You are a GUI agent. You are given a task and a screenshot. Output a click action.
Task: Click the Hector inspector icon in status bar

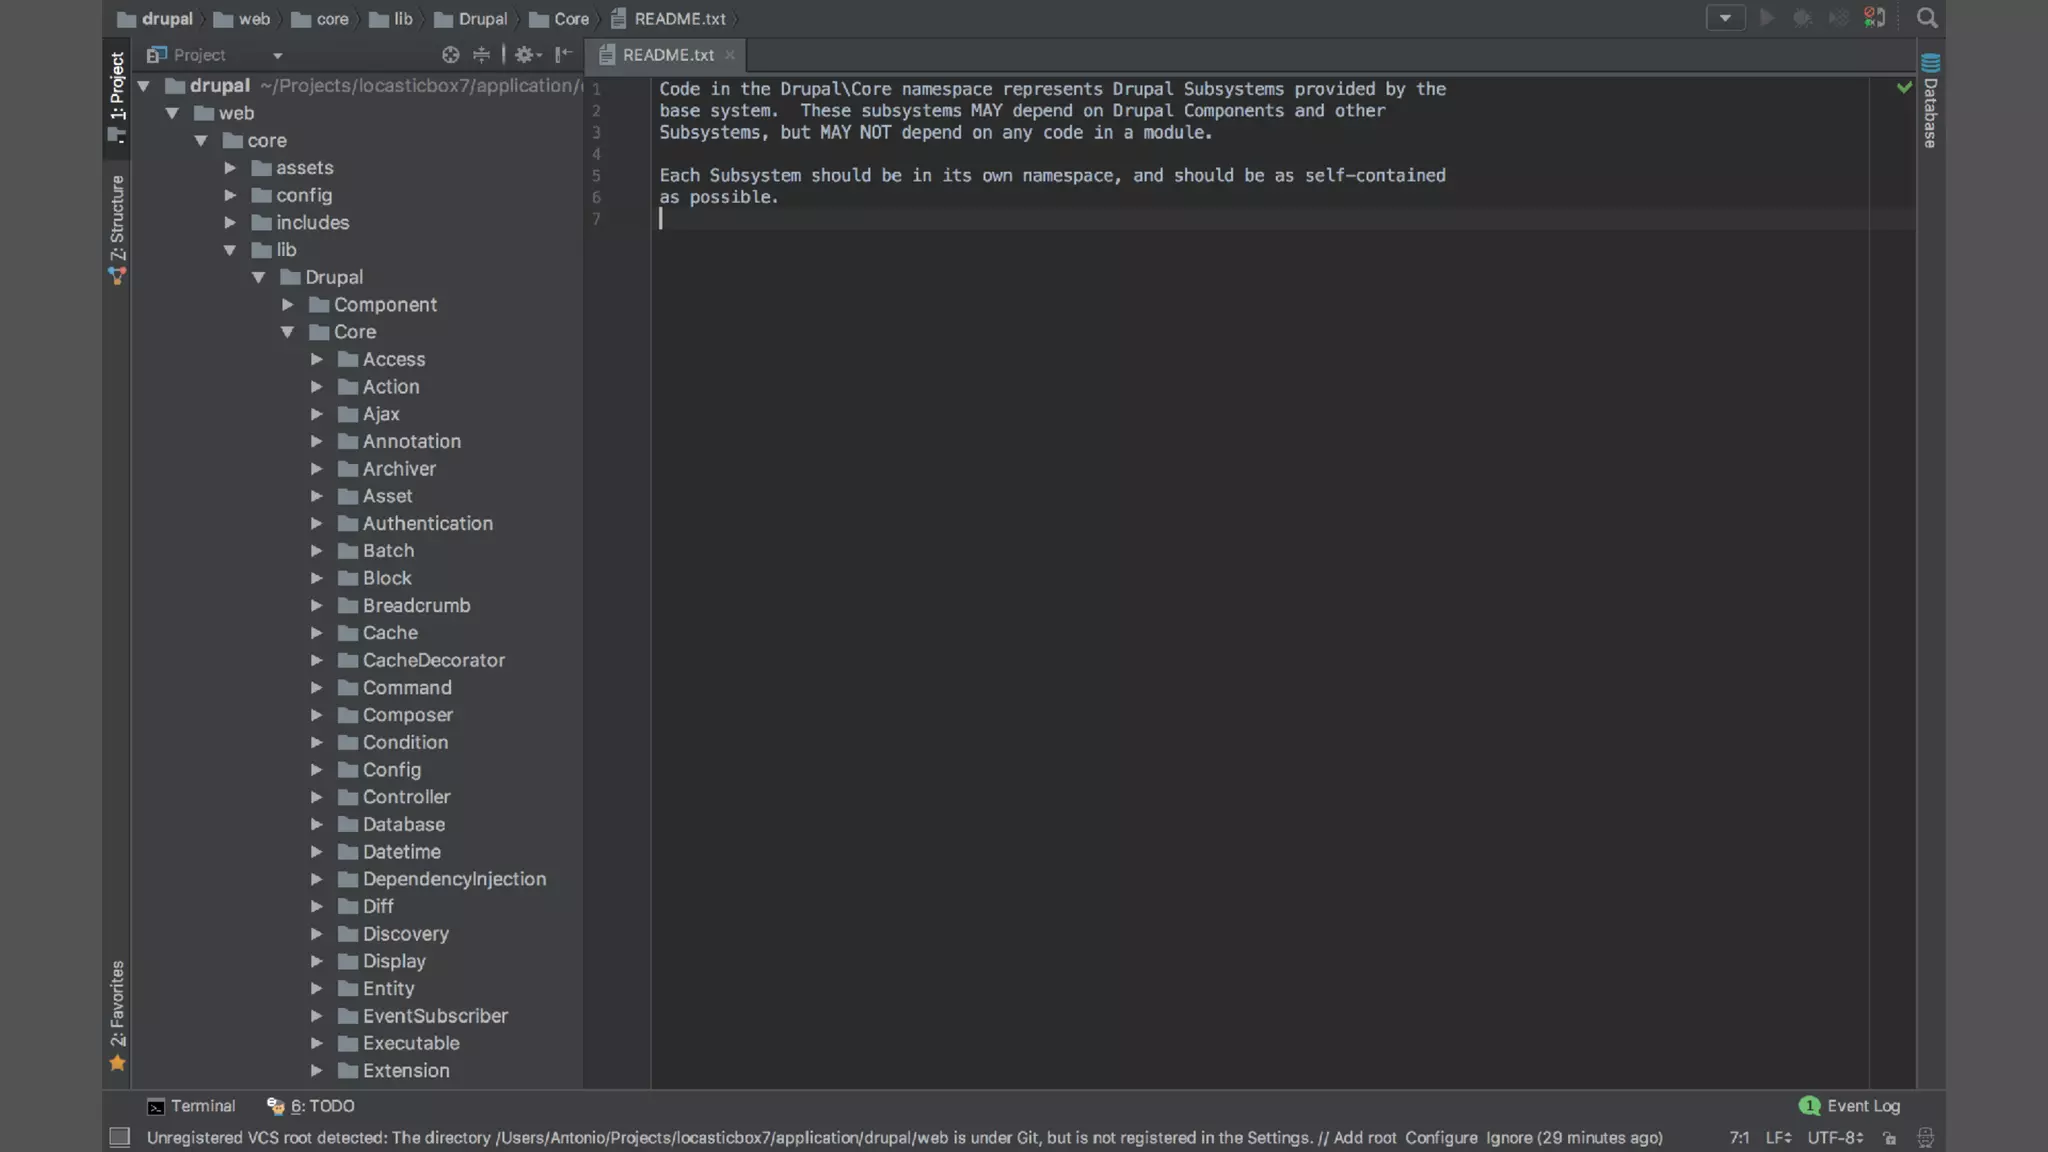click(x=1925, y=1138)
